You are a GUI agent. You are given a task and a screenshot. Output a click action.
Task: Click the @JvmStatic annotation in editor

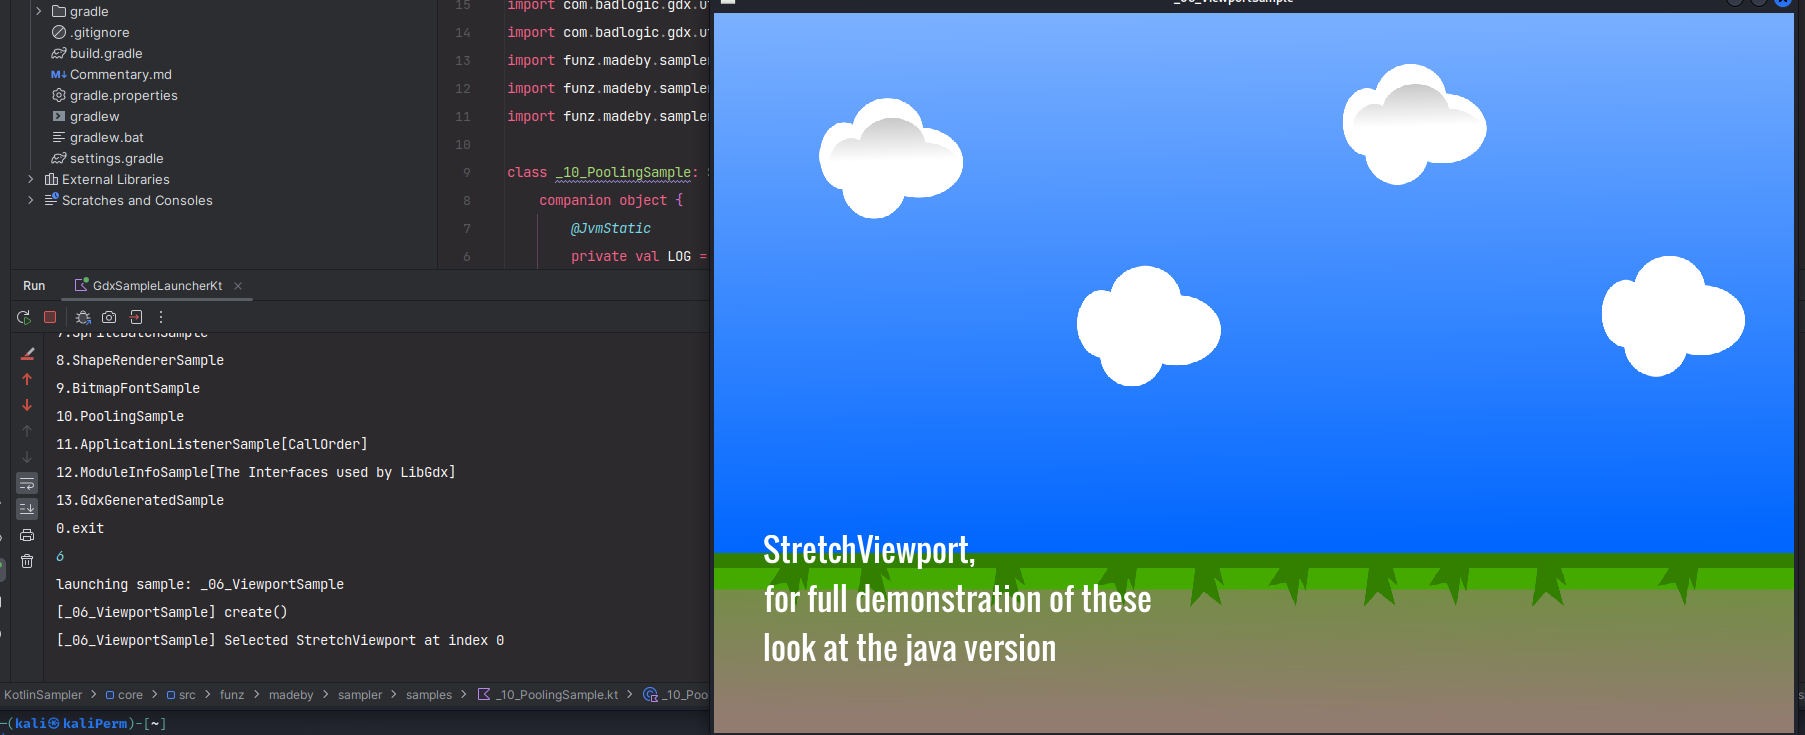(x=611, y=229)
